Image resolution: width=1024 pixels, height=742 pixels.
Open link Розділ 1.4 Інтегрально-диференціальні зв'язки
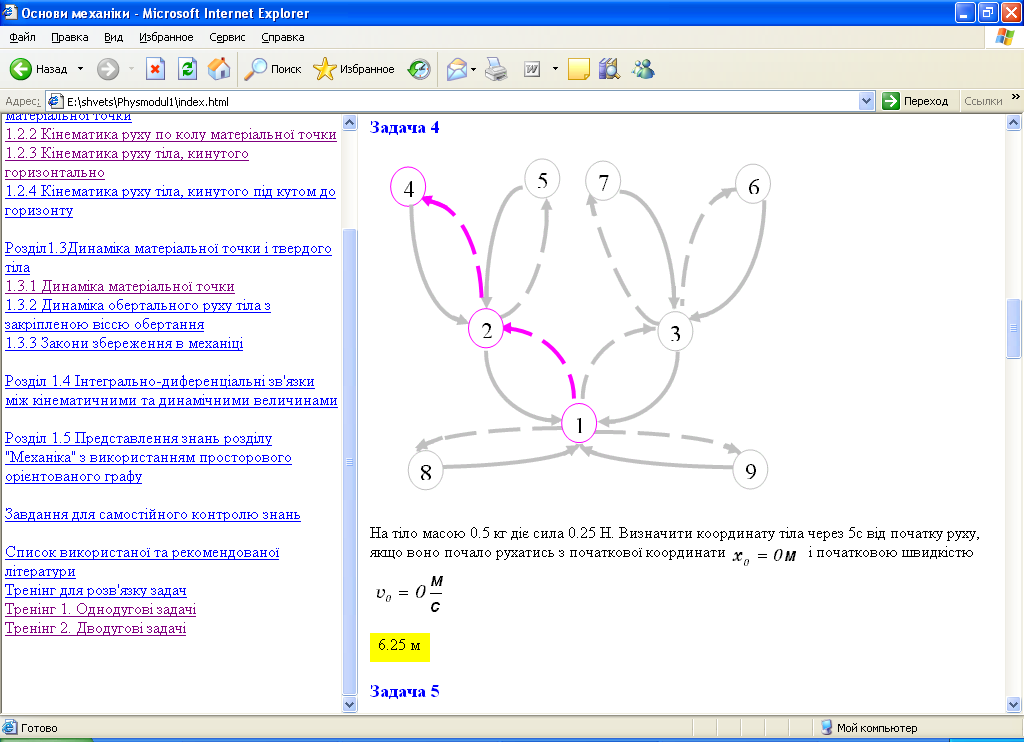coord(171,391)
